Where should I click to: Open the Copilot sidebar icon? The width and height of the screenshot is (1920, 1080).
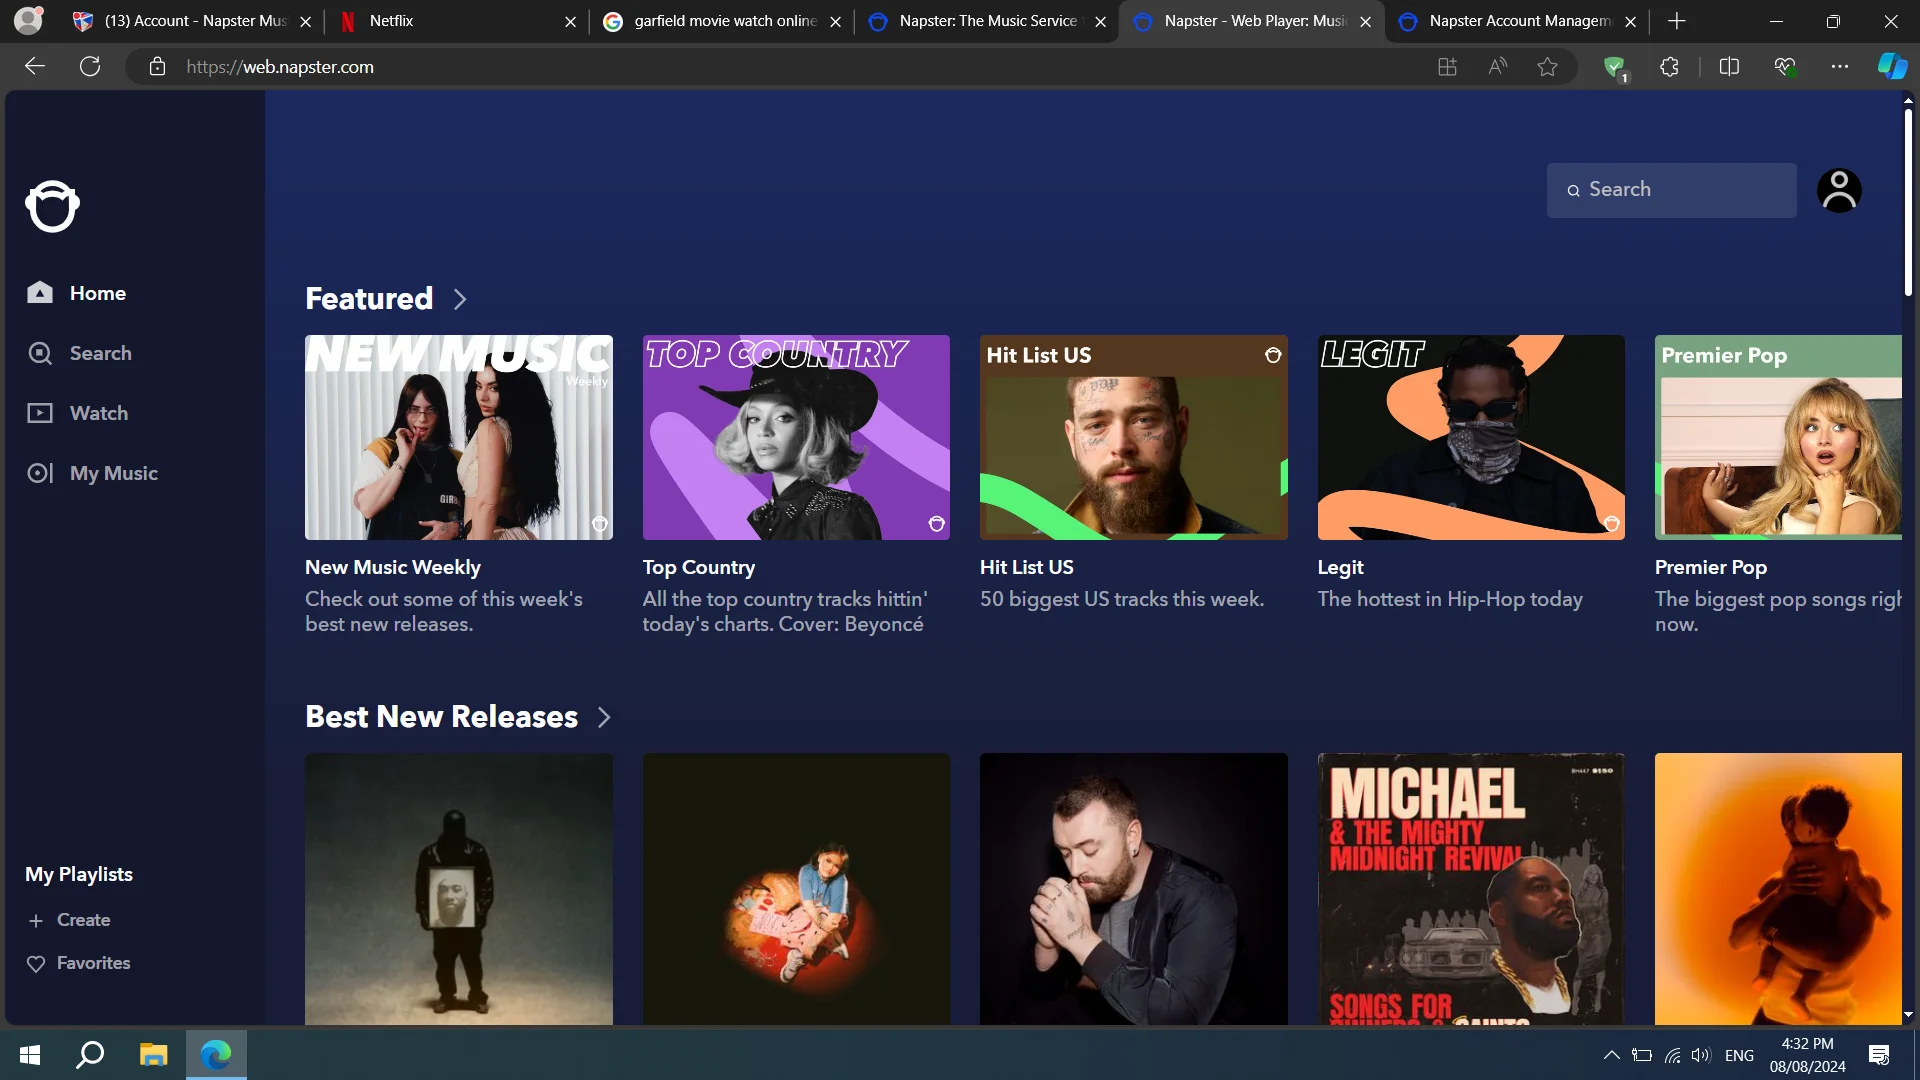pyautogui.click(x=1892, y=67)
